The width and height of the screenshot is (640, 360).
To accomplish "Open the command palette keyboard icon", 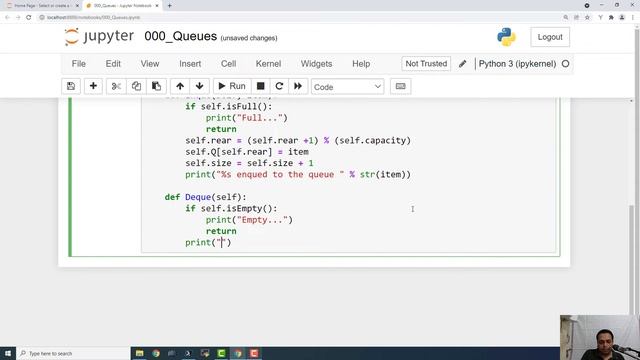I will tap(400, 86).
